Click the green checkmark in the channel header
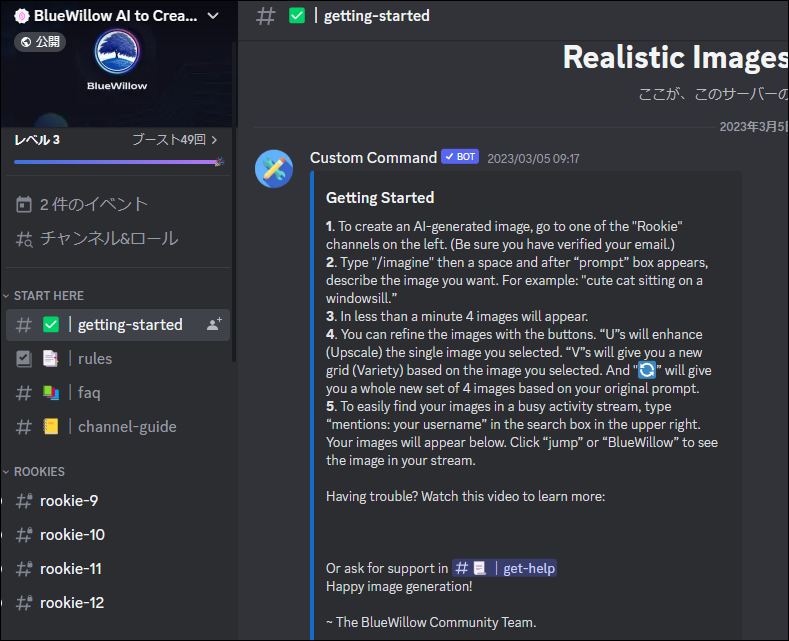This screenshot has width=789, height=641. [x=297, y=16]
